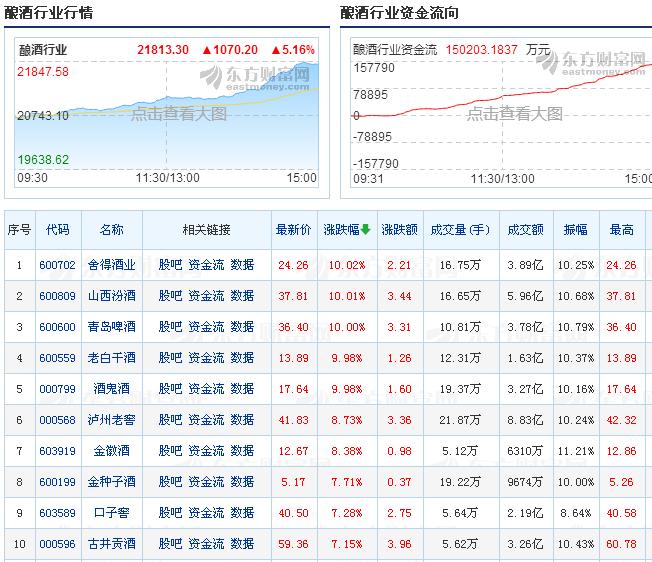This screenshot has height=562, width=652.
Task: Sort table by 振幅 column header
Action: coord(575,229)
